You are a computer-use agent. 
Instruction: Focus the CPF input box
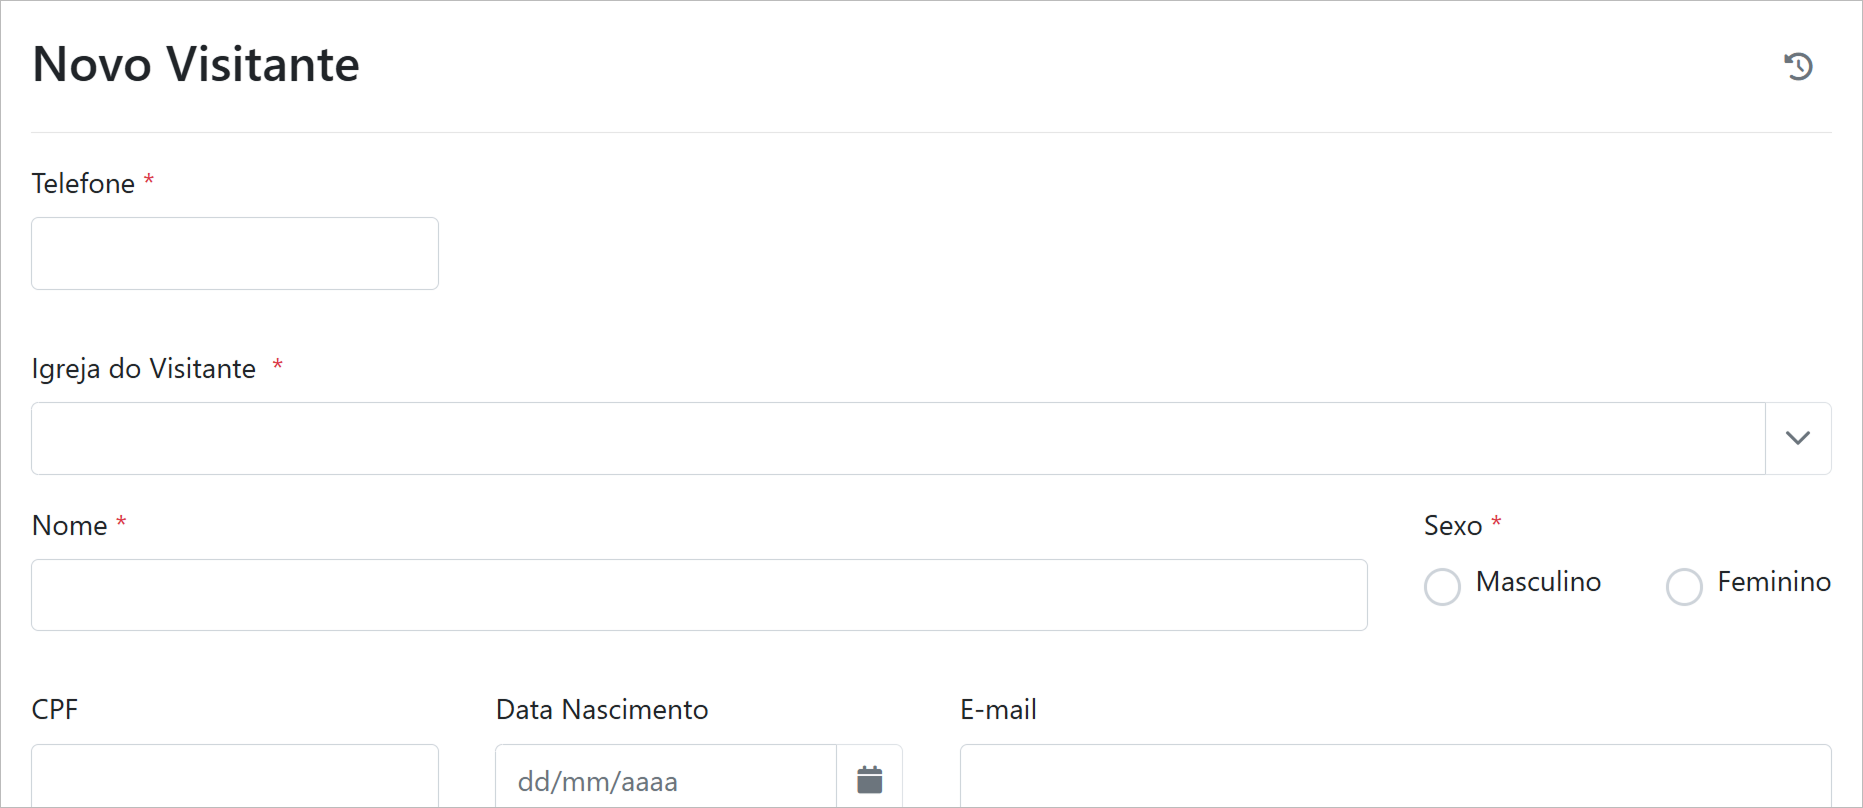(235, 777)
